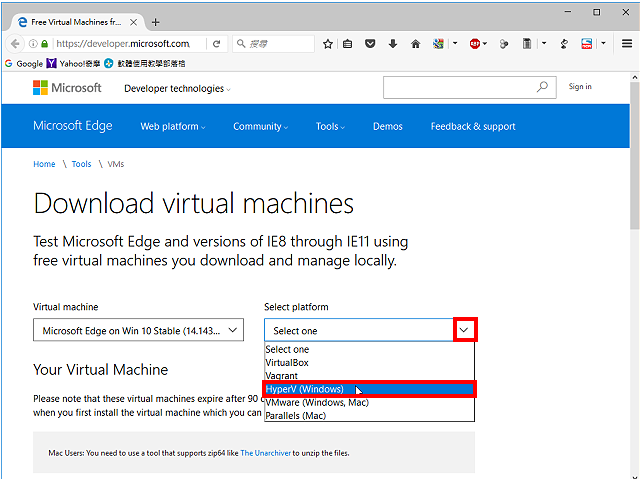Open the bookmarks list icon
Screen dimensions: 640x479
tap(347, 44)
